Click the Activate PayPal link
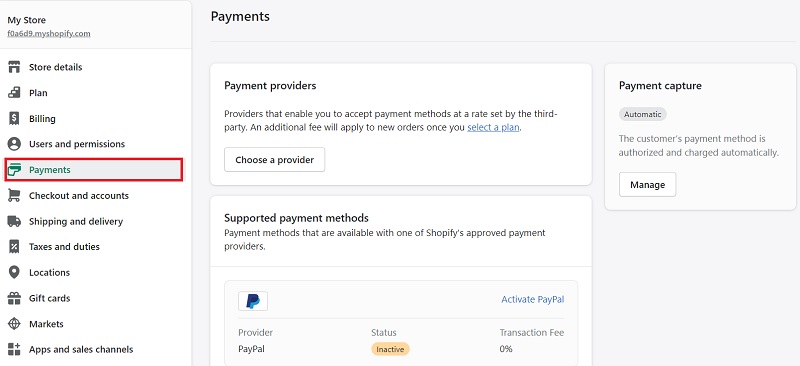The width and height of the screenshot is (800, 366). [533, 300]
